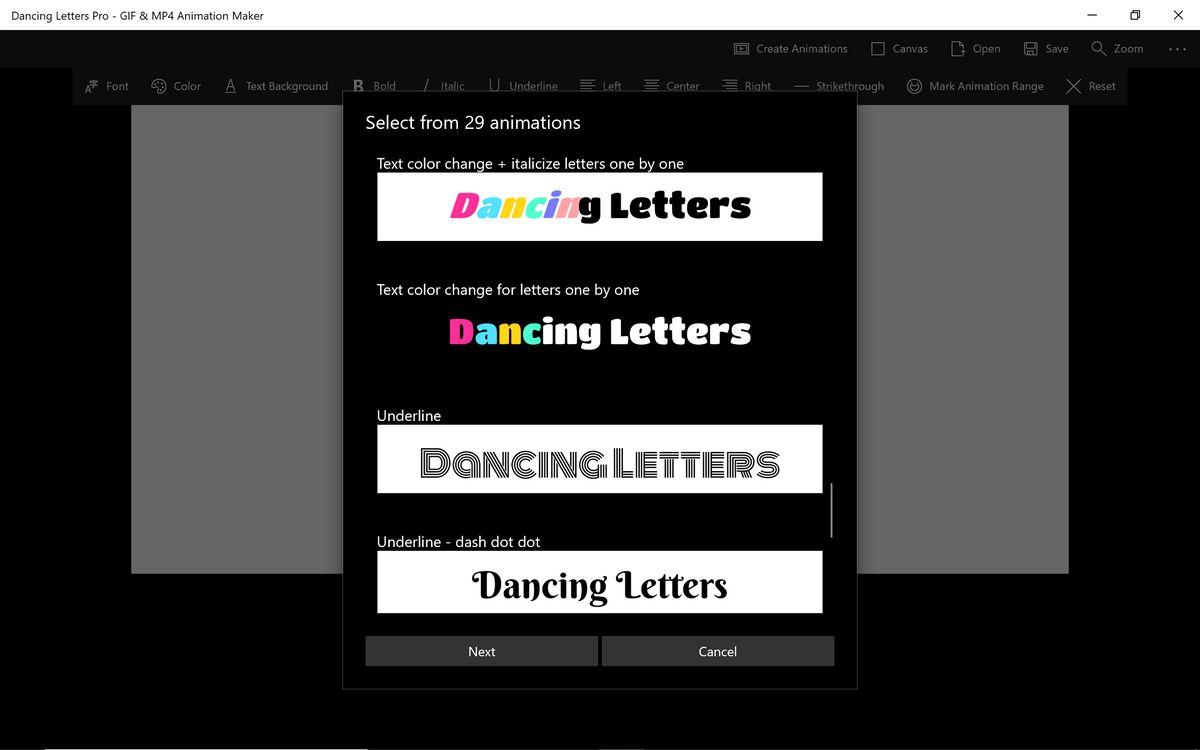Click the 'Text color change for letters one by one' label
This screenshot has height=750, width=1200.
point(508,289)
